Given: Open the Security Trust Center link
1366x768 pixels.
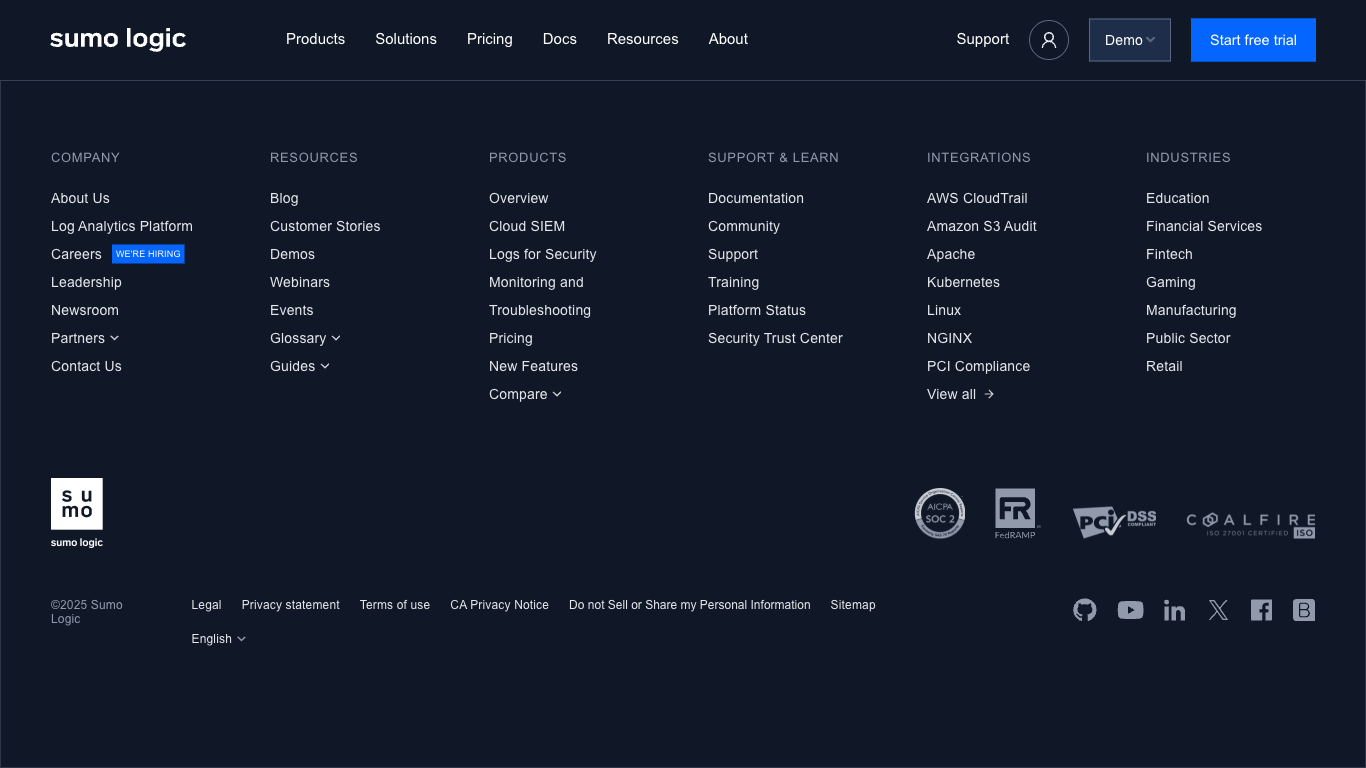Looking at the screenshot, I should (775, 338).
